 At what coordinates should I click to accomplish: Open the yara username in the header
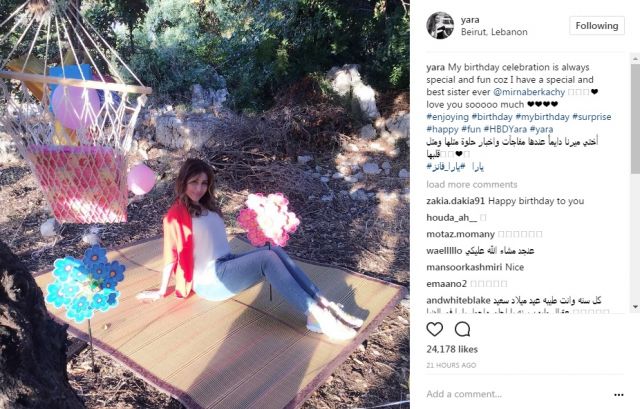point(470,20)
